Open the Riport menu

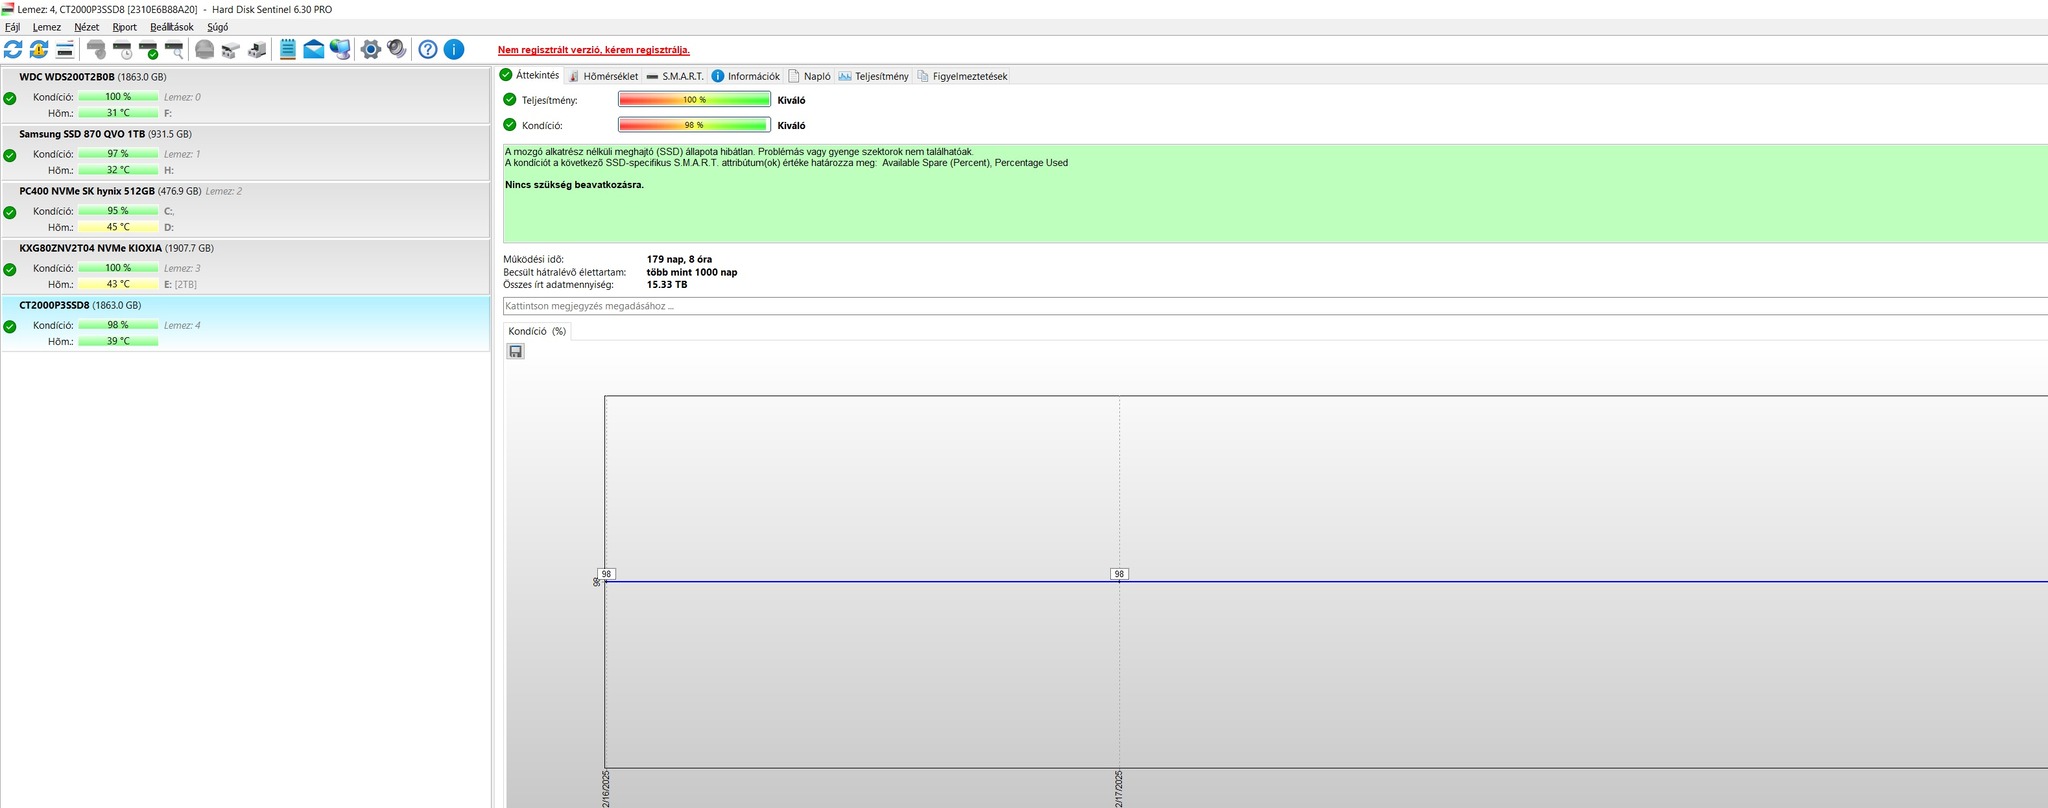click(125, 27)
